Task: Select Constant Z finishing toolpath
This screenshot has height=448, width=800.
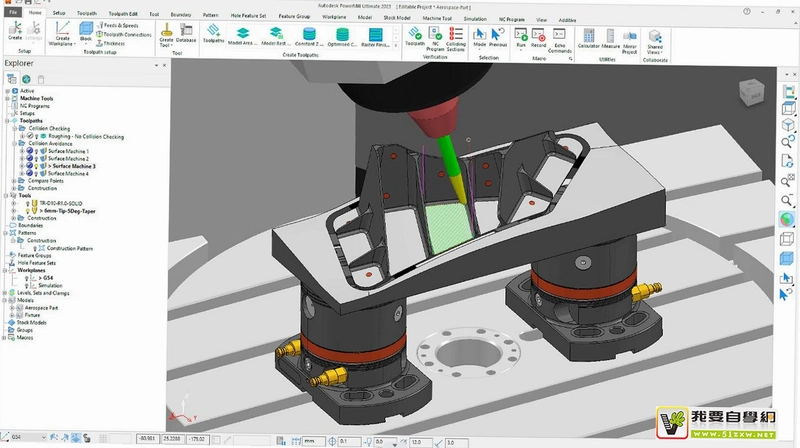Action: tap(309, 34)
